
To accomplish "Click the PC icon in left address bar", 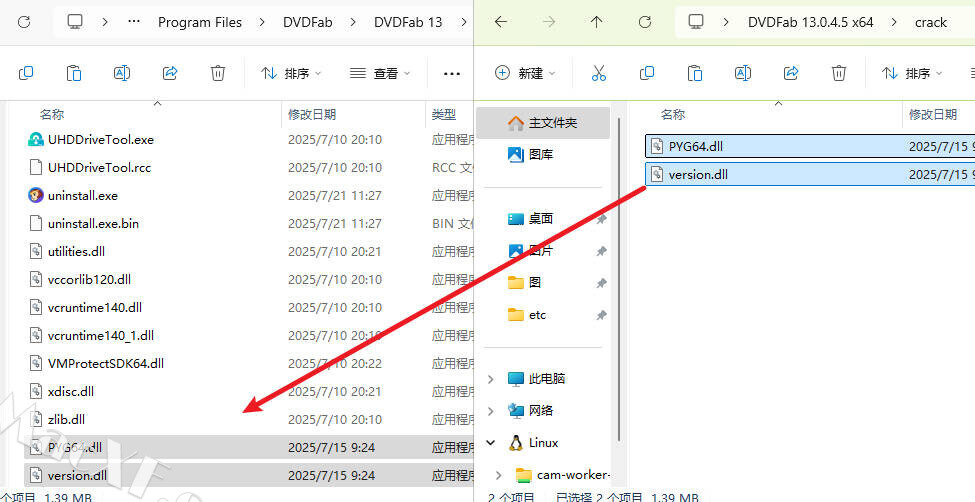I will tap(75, 22).
